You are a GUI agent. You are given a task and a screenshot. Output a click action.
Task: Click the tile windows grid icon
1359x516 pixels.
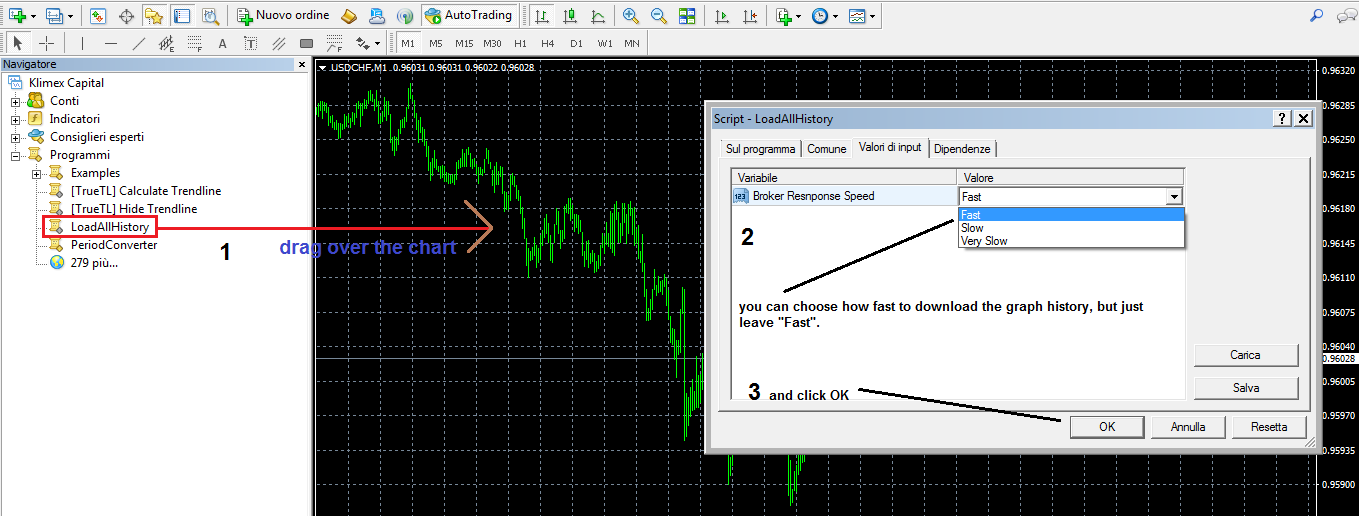(x=687, y=16)
